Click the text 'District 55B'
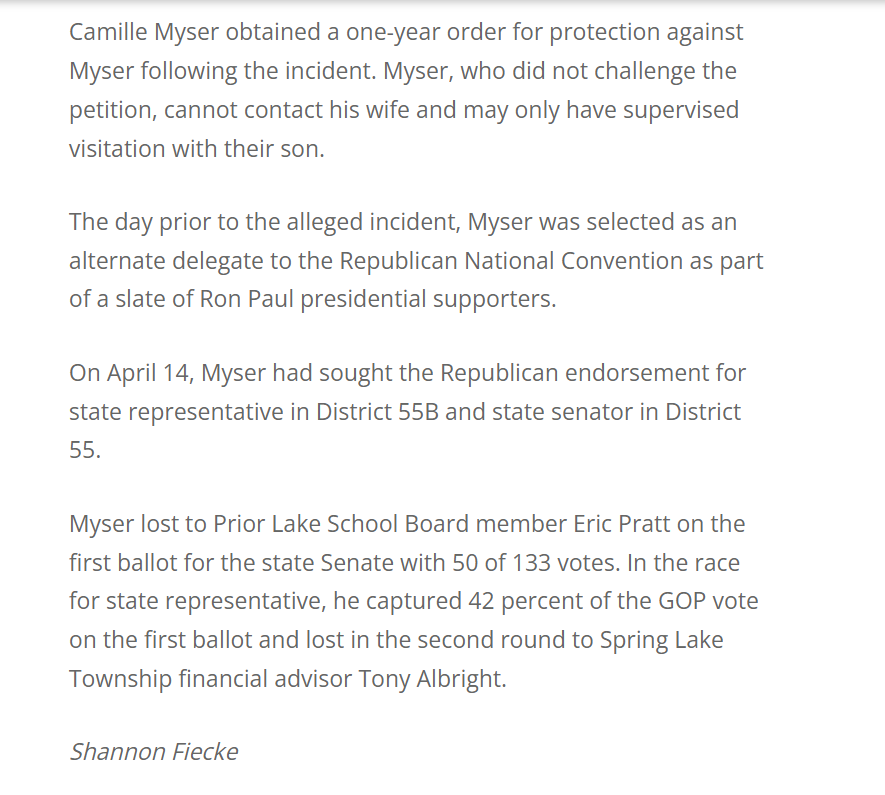885x795 pixels. coord(377,412)
